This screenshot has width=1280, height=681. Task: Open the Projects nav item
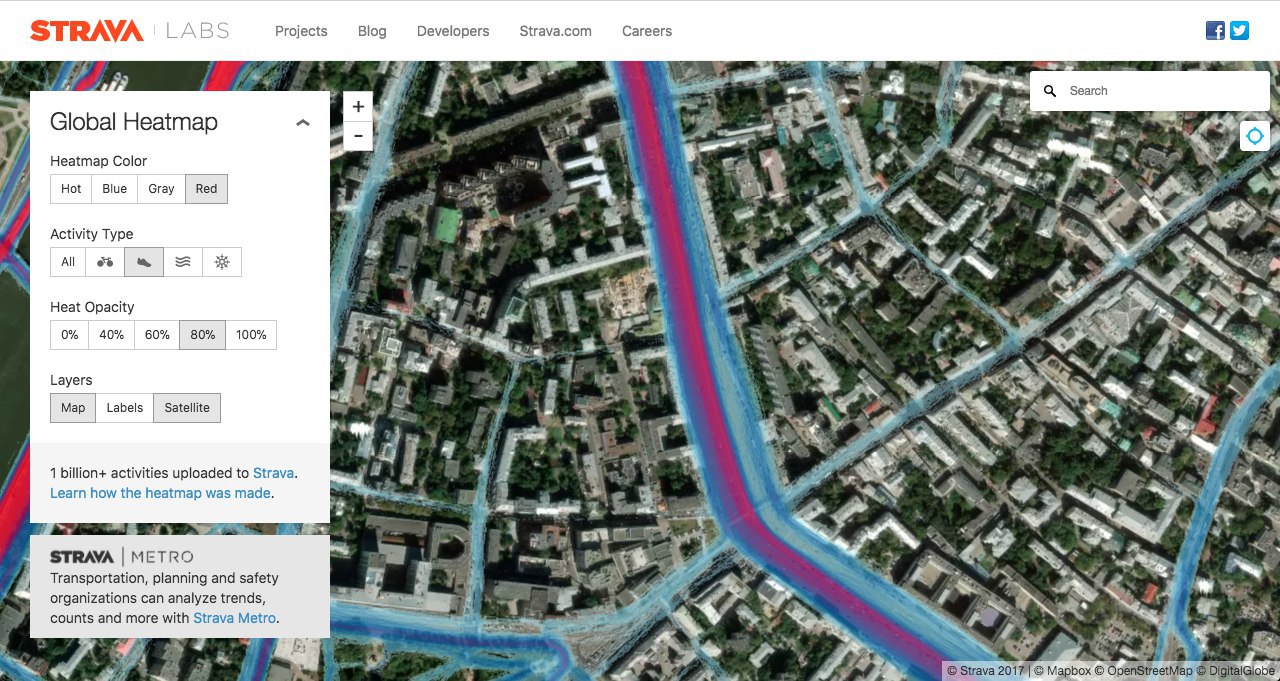[x=301, y=31]
